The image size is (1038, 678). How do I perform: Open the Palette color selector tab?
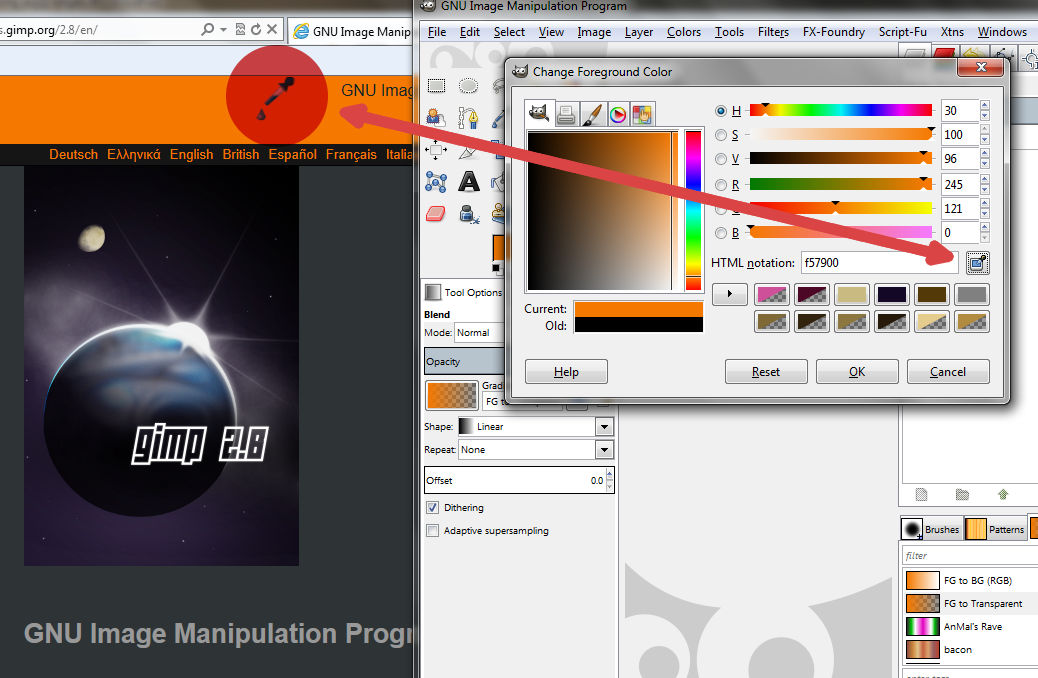click(x=643, y=115)
